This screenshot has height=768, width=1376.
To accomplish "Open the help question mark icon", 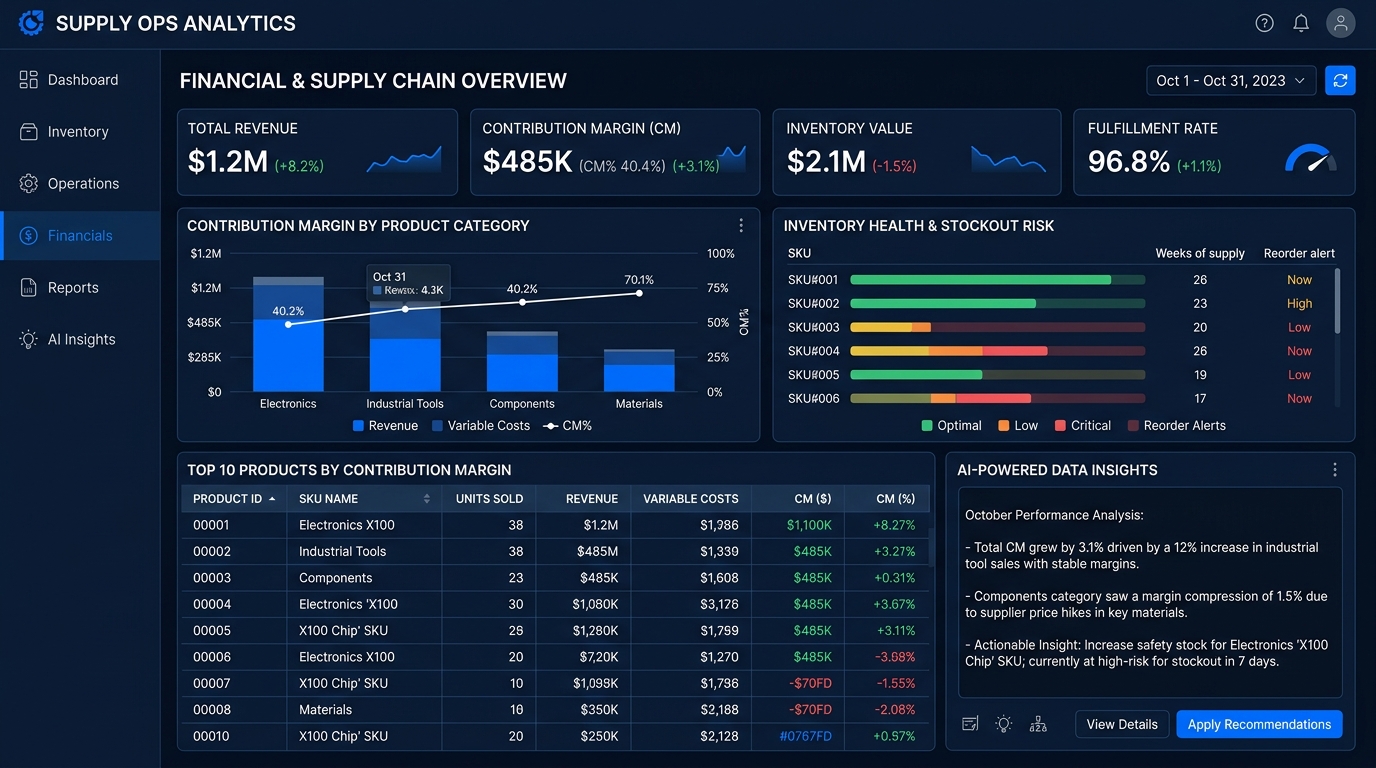I will 1264,23.
